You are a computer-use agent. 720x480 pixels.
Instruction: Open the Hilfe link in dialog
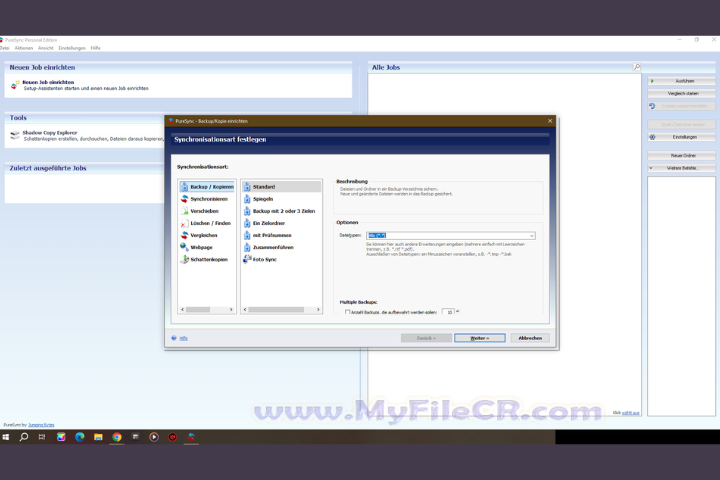click(184, 338)
